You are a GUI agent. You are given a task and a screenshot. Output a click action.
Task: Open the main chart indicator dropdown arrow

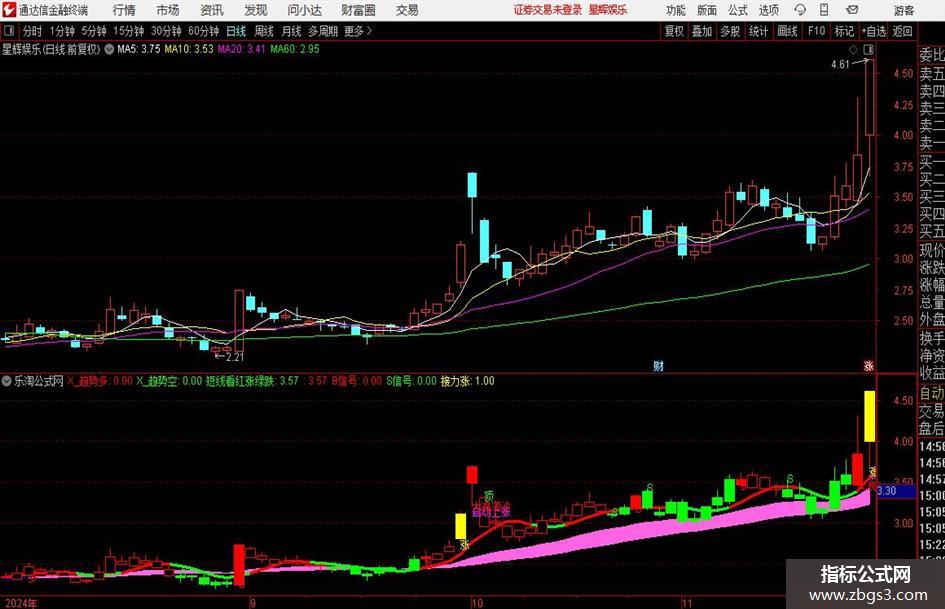coord(109,49)
